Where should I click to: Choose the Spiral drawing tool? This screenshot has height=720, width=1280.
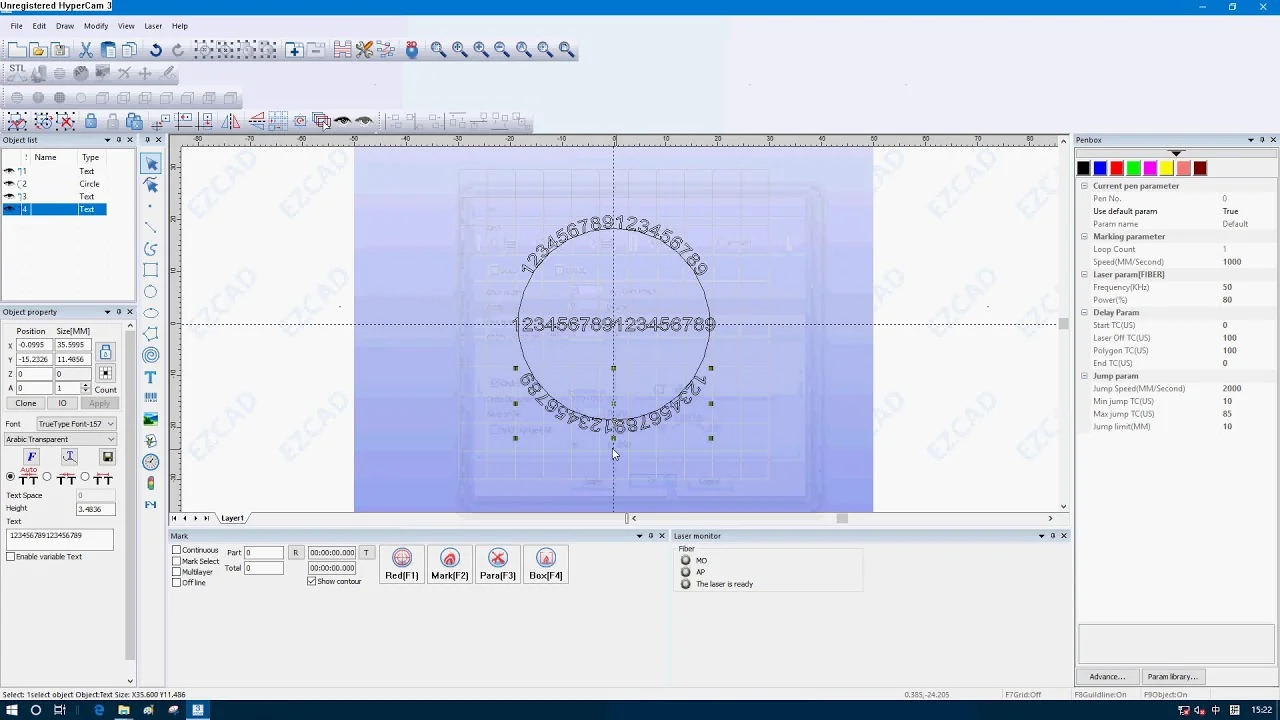click(x=150, y=355)
